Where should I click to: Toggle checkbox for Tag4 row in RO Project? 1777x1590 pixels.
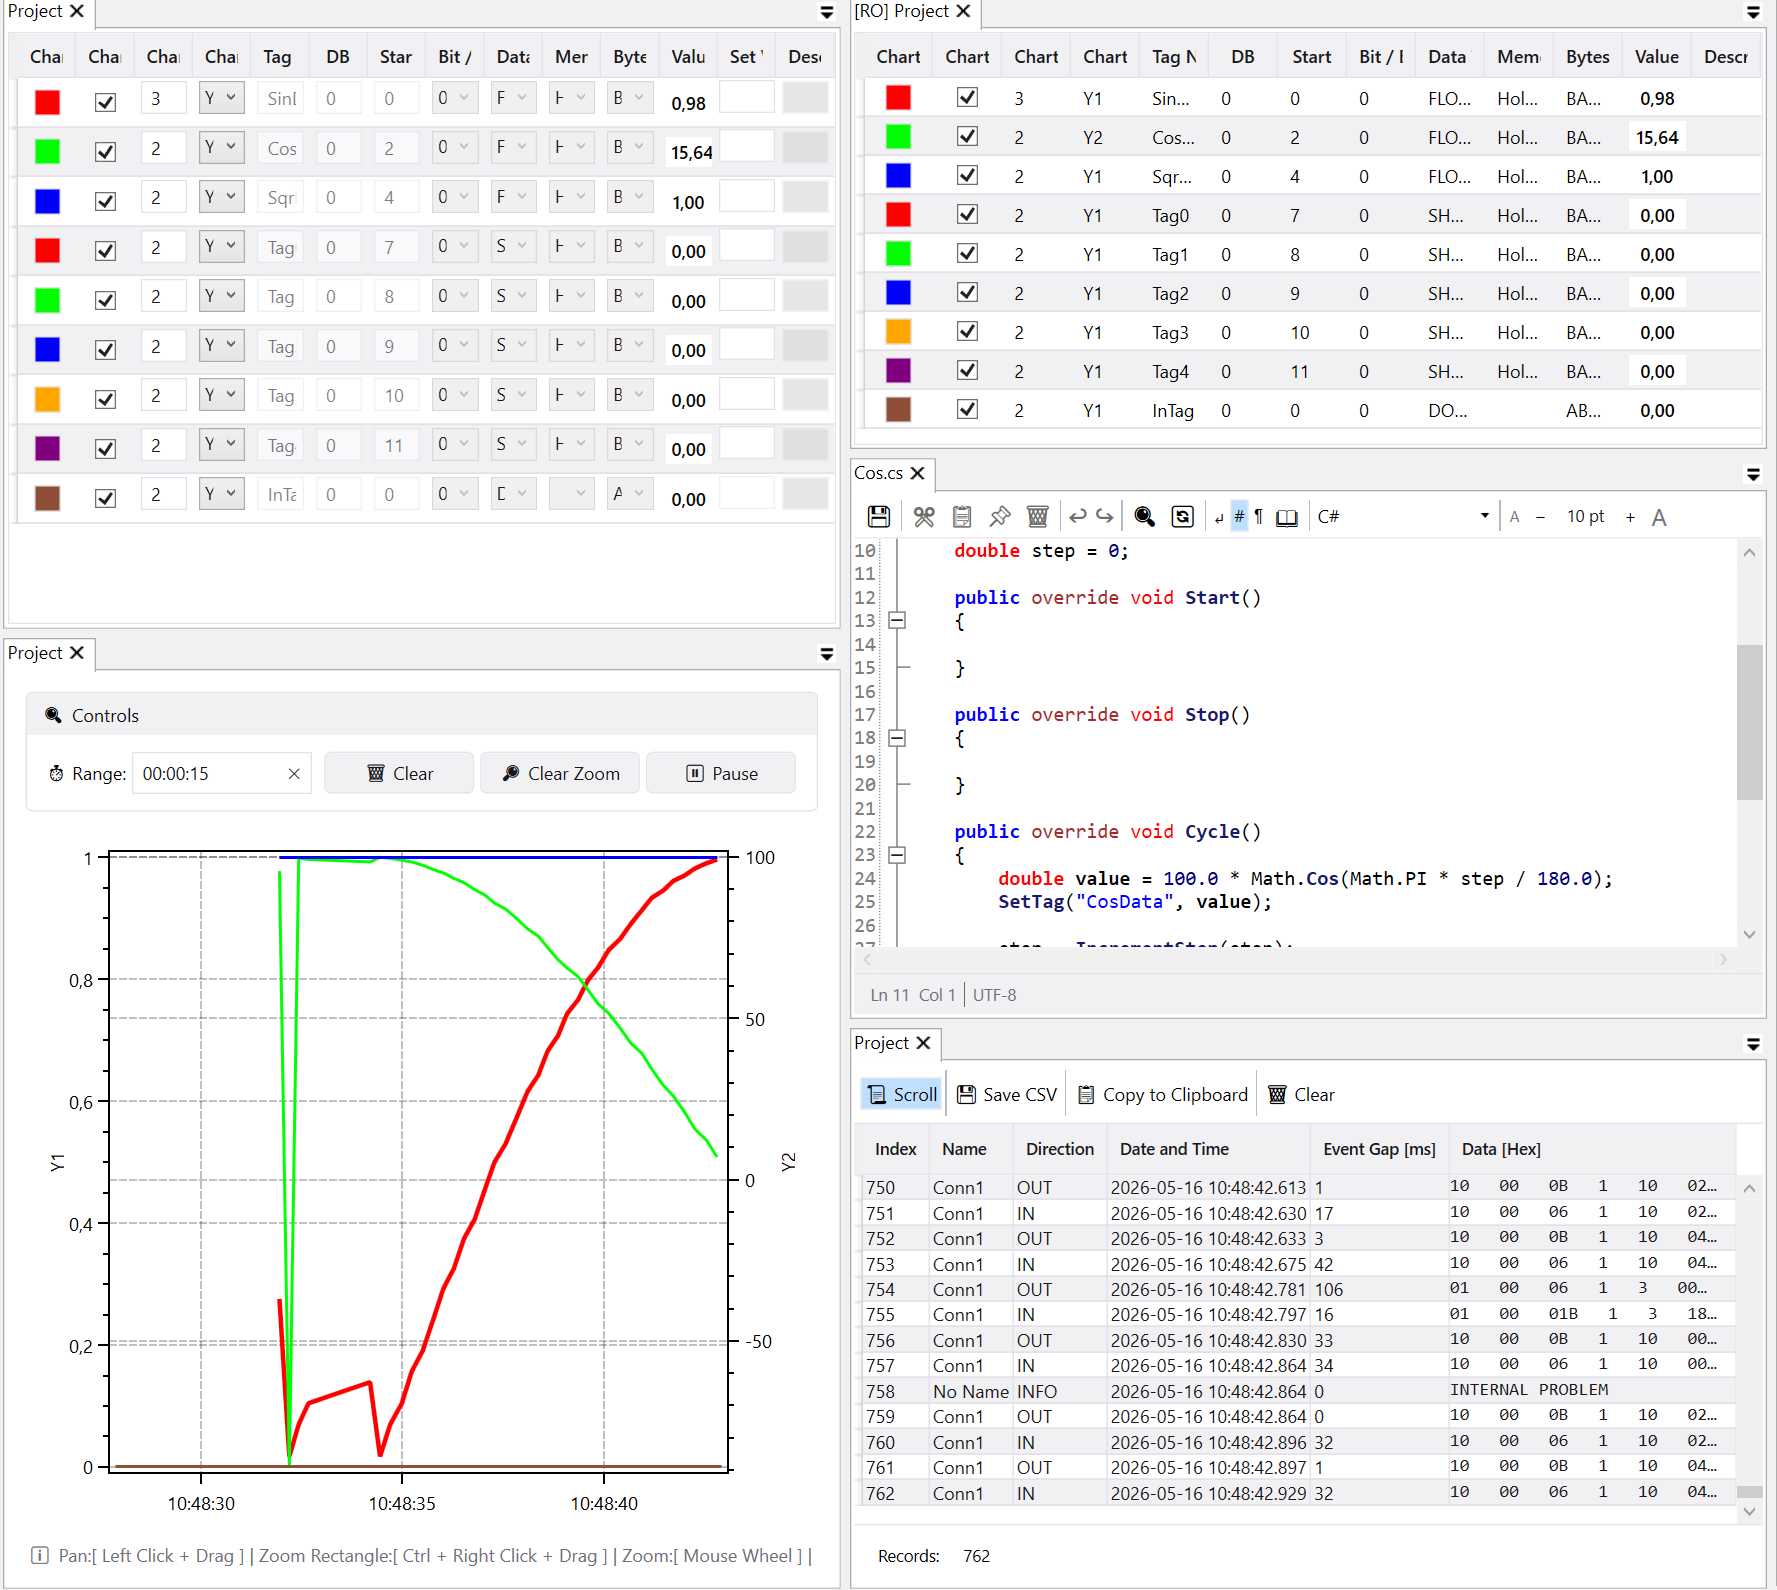click(x=967, y=370)
